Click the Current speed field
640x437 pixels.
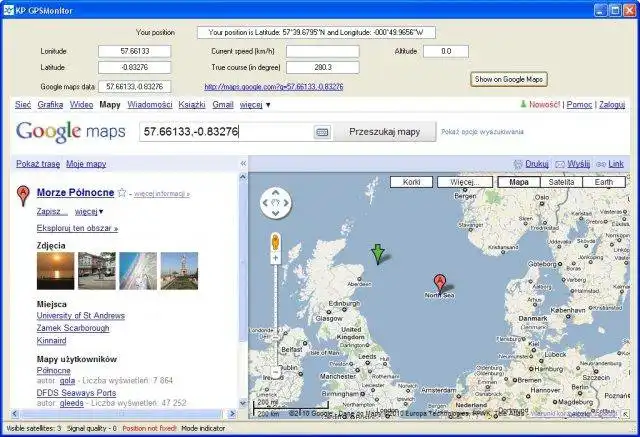322,51
